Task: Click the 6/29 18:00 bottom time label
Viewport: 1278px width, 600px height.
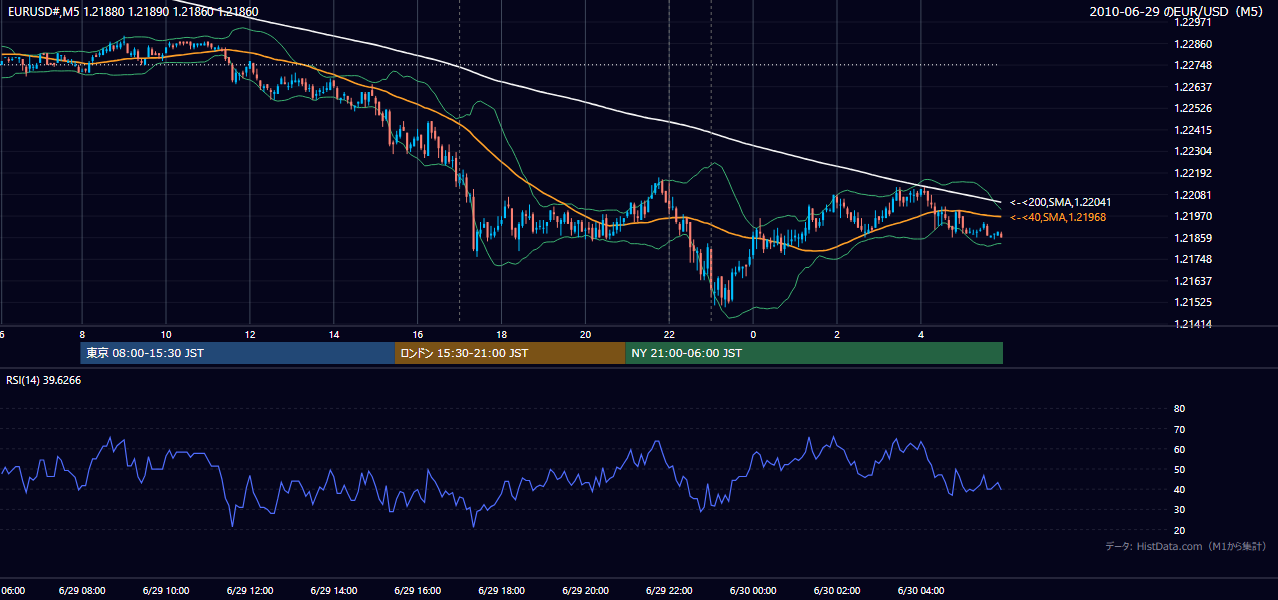Action: click(x=502, y=591)
